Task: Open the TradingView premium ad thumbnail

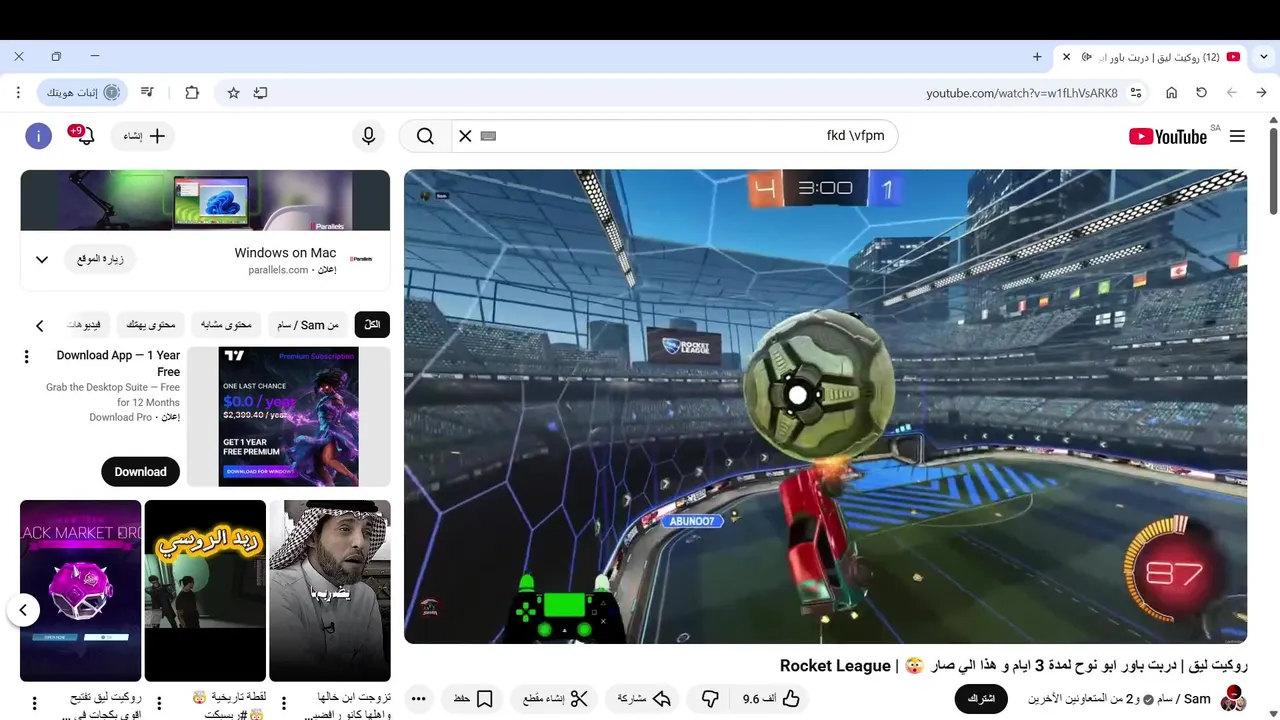Action: pyautogui.click(x=289, y=417)
